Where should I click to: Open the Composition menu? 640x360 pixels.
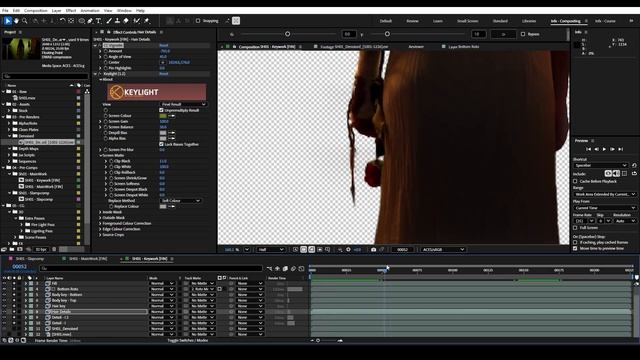click(x=36, y=11)
